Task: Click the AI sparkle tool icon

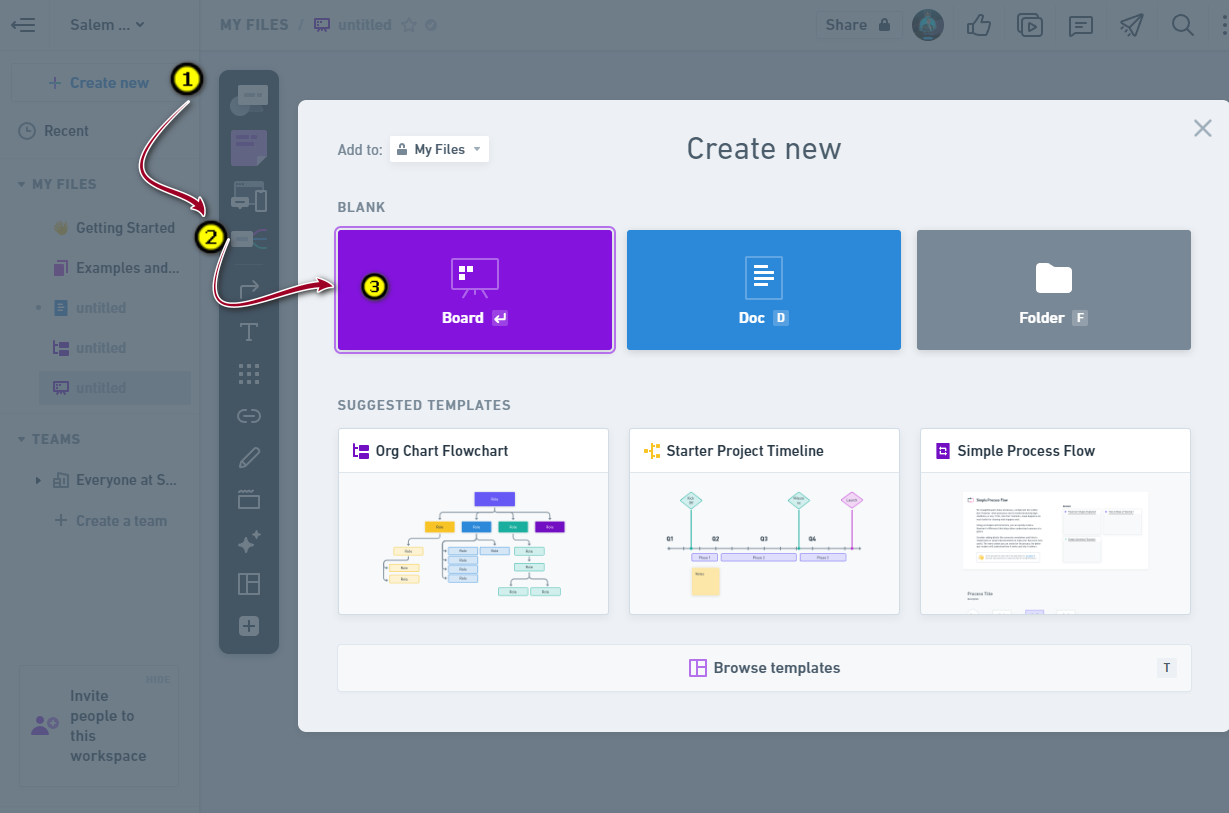Action: (x=249, y=542)
